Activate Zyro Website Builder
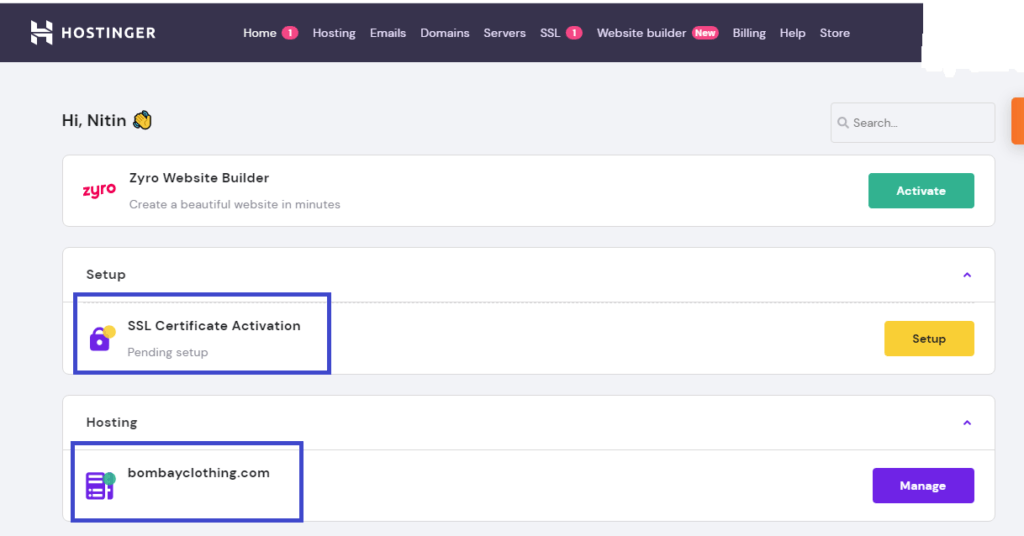This screenshot has height=536, width=1024. click(921, 191)
